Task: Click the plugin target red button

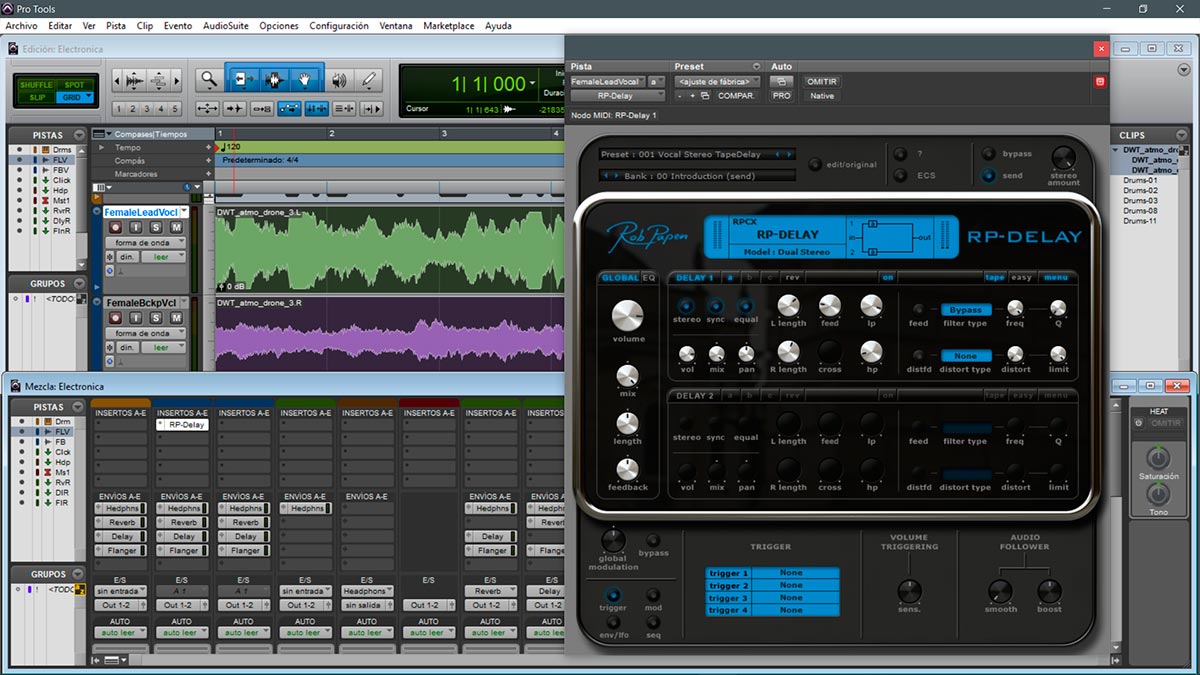Action: coord(1101,81)
